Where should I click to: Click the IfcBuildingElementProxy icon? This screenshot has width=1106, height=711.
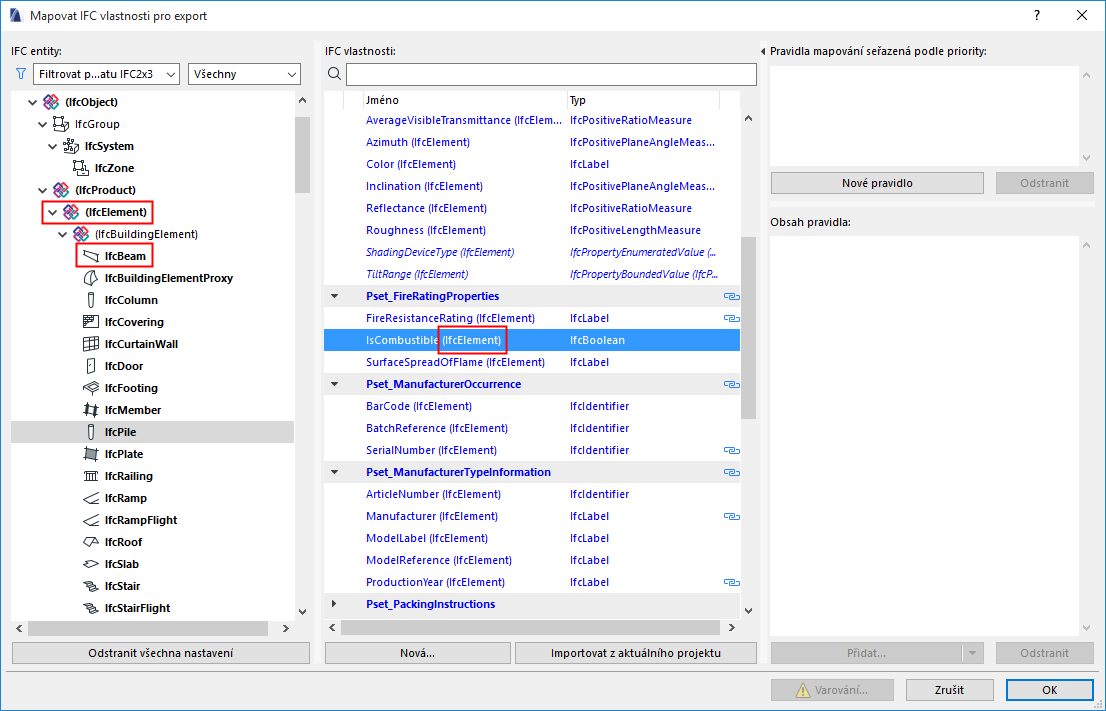[x=91, y=278]
